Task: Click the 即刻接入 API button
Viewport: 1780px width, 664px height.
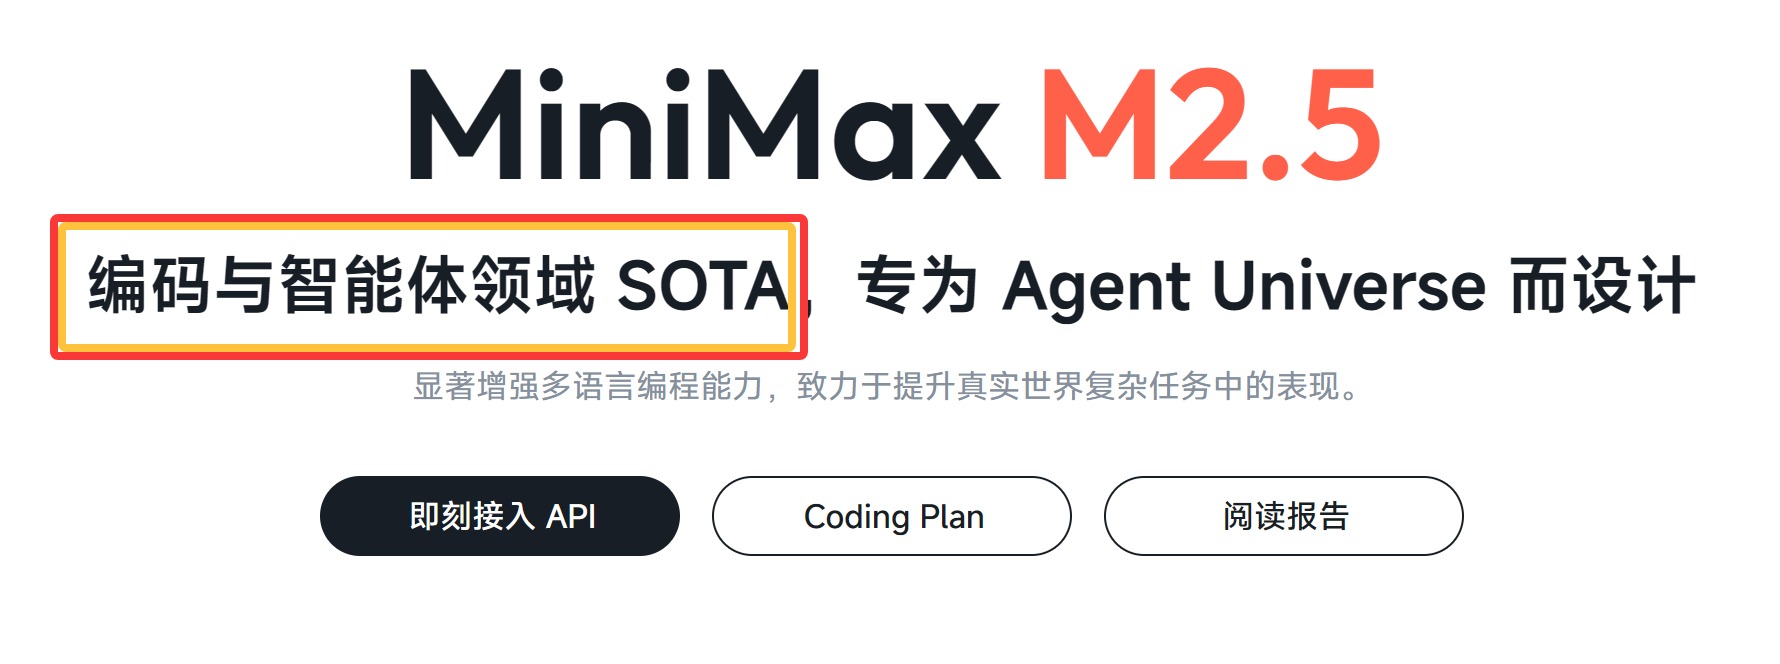Action: click(x=500, y=516)
